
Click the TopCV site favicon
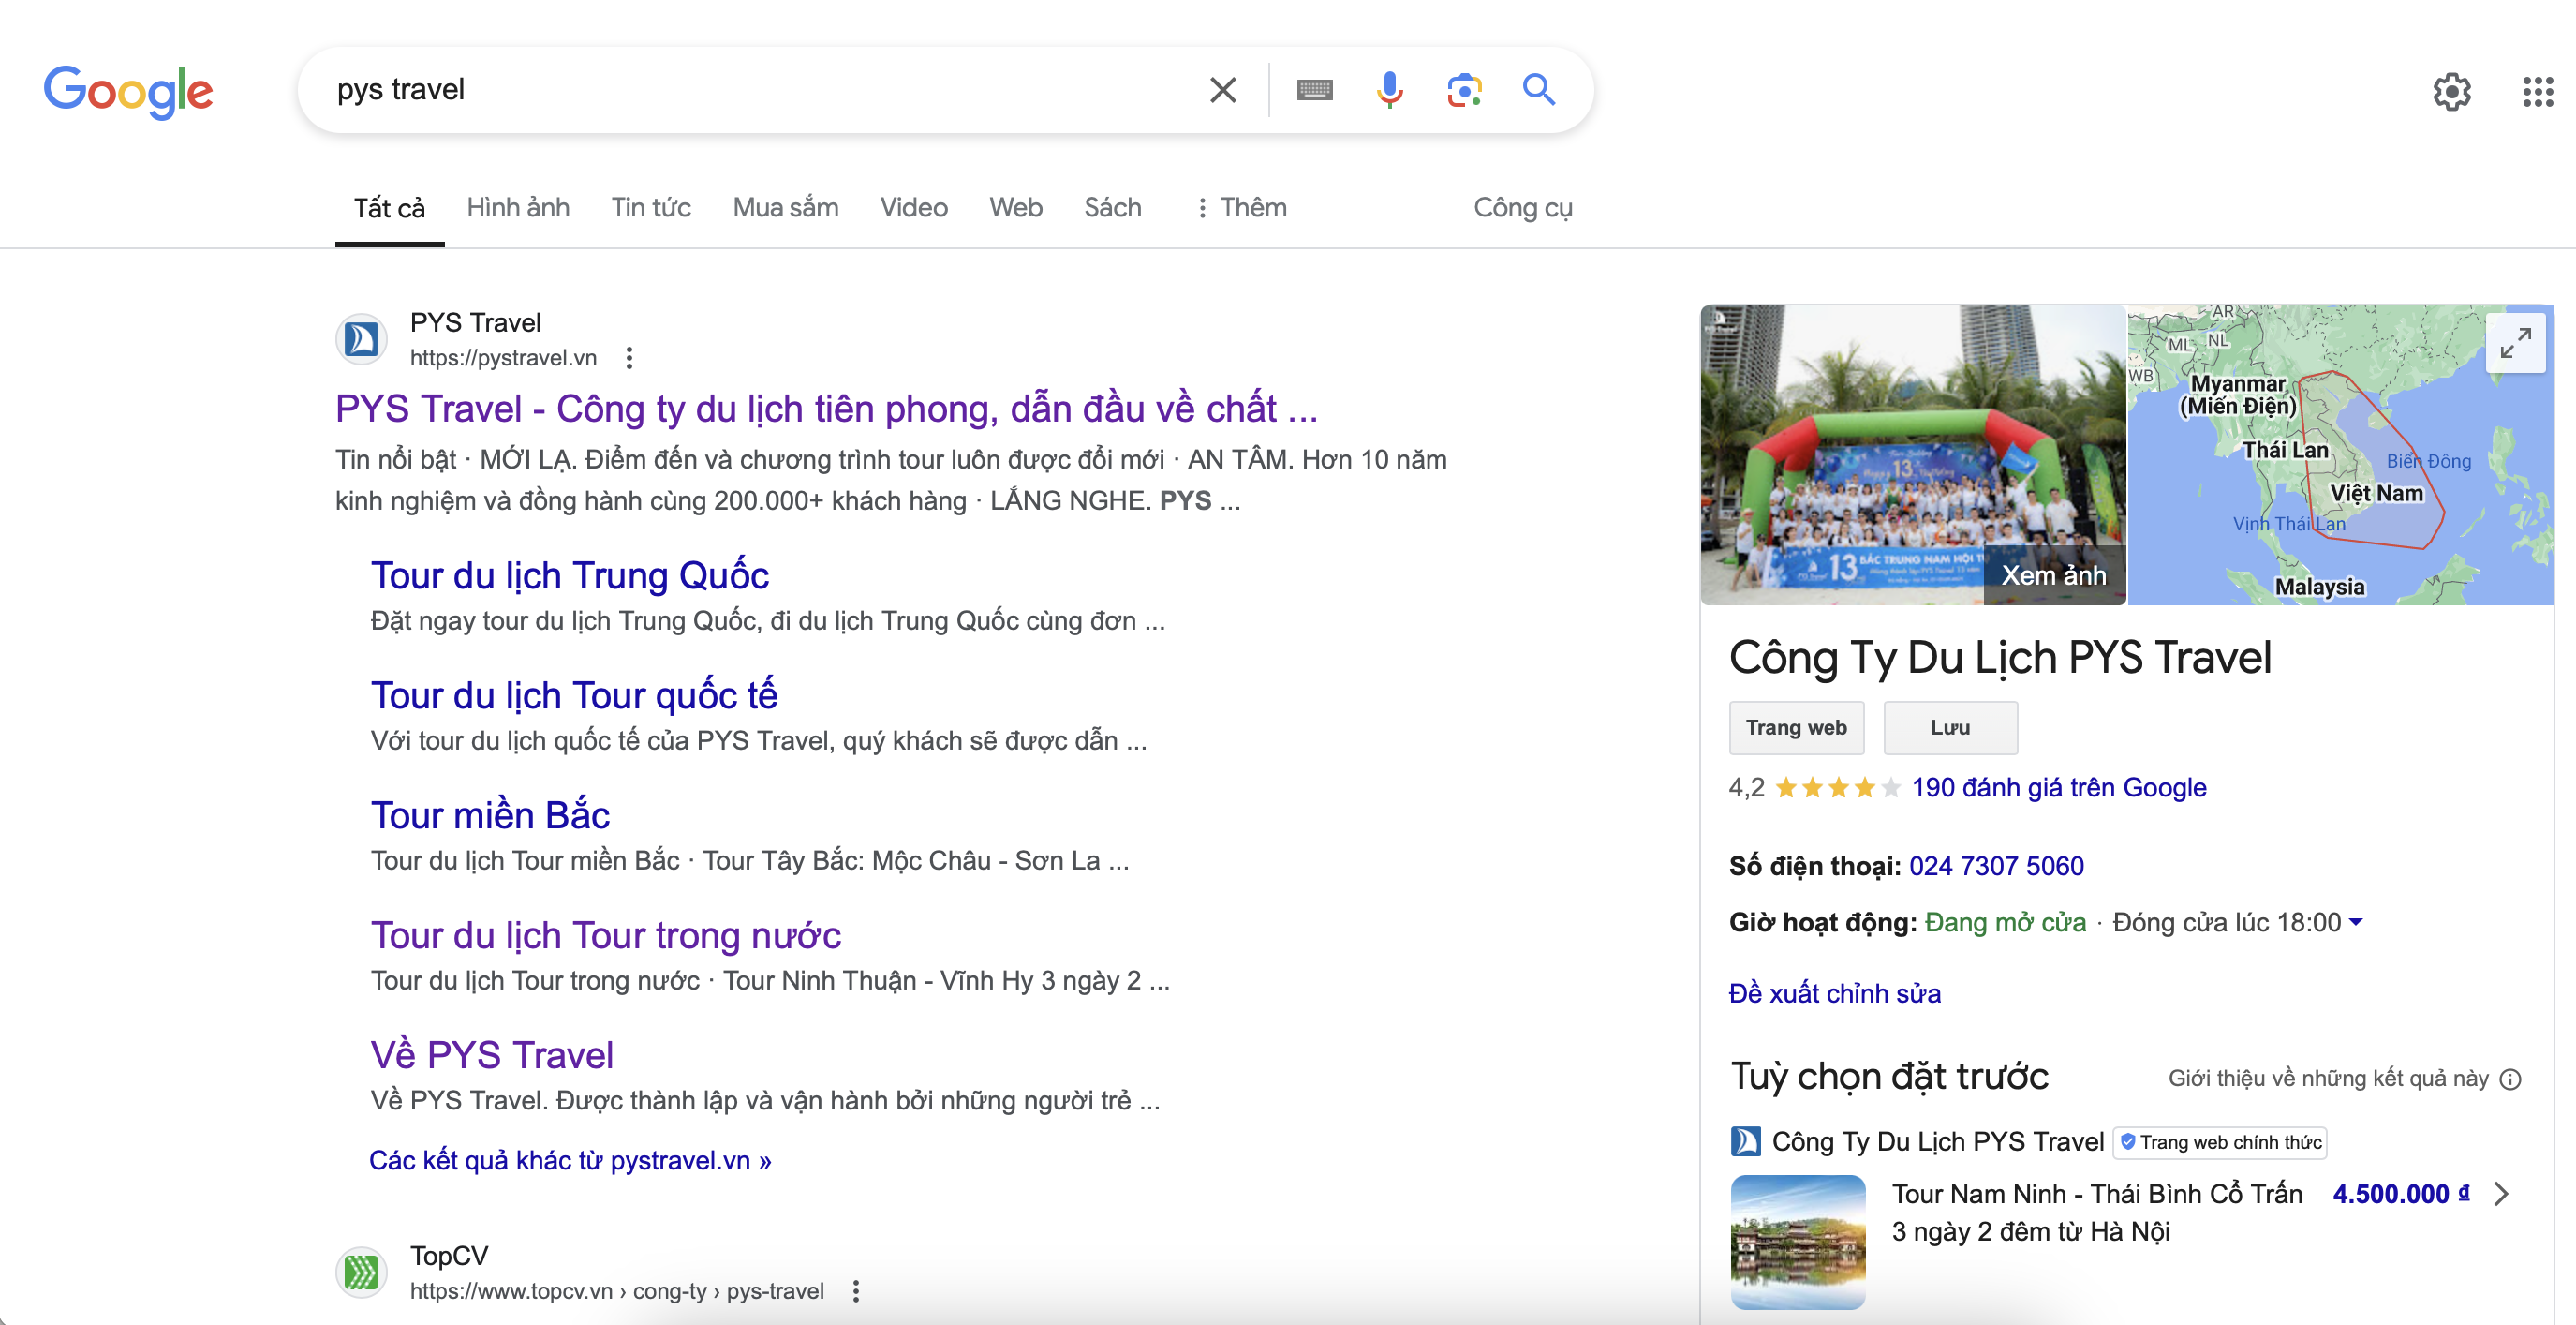tap(361, 1272)
